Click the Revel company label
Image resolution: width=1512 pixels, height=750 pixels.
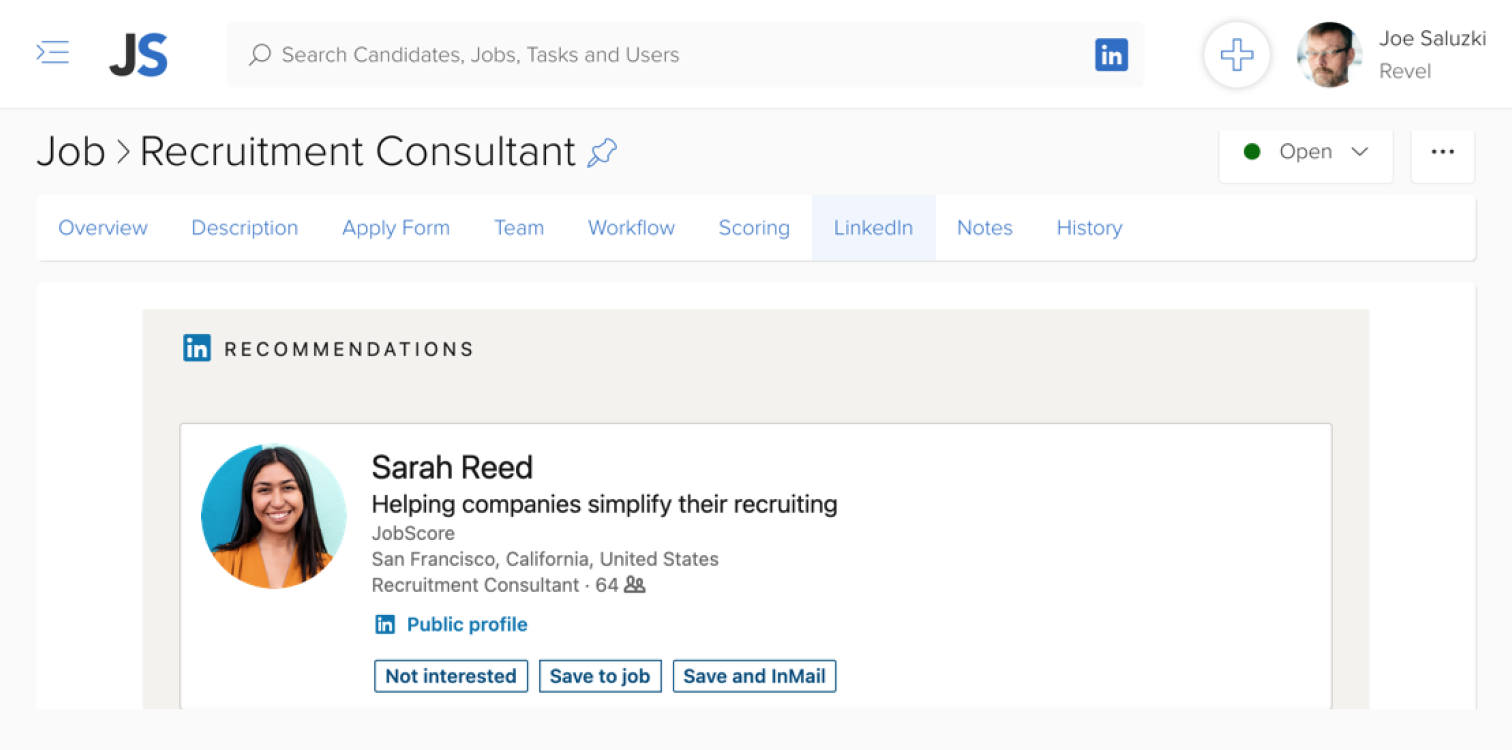pyautogui.click(x=1405, y=71)
